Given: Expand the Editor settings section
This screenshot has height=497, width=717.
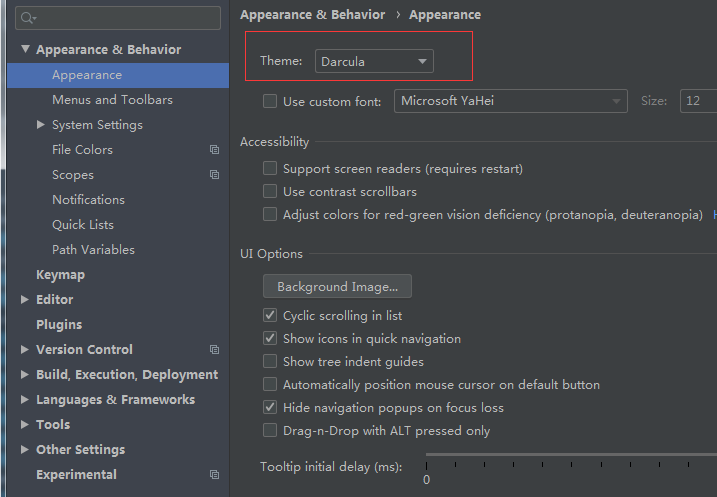Looking at the screenshot, I should click(25, 300).
